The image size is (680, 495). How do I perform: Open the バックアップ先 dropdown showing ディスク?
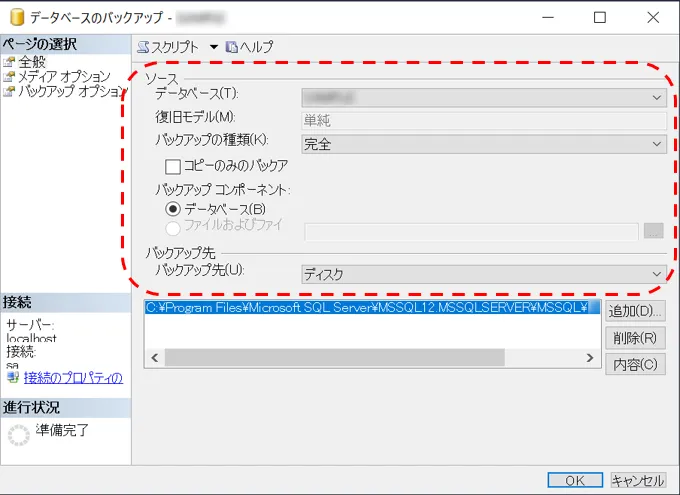point(657,273)
